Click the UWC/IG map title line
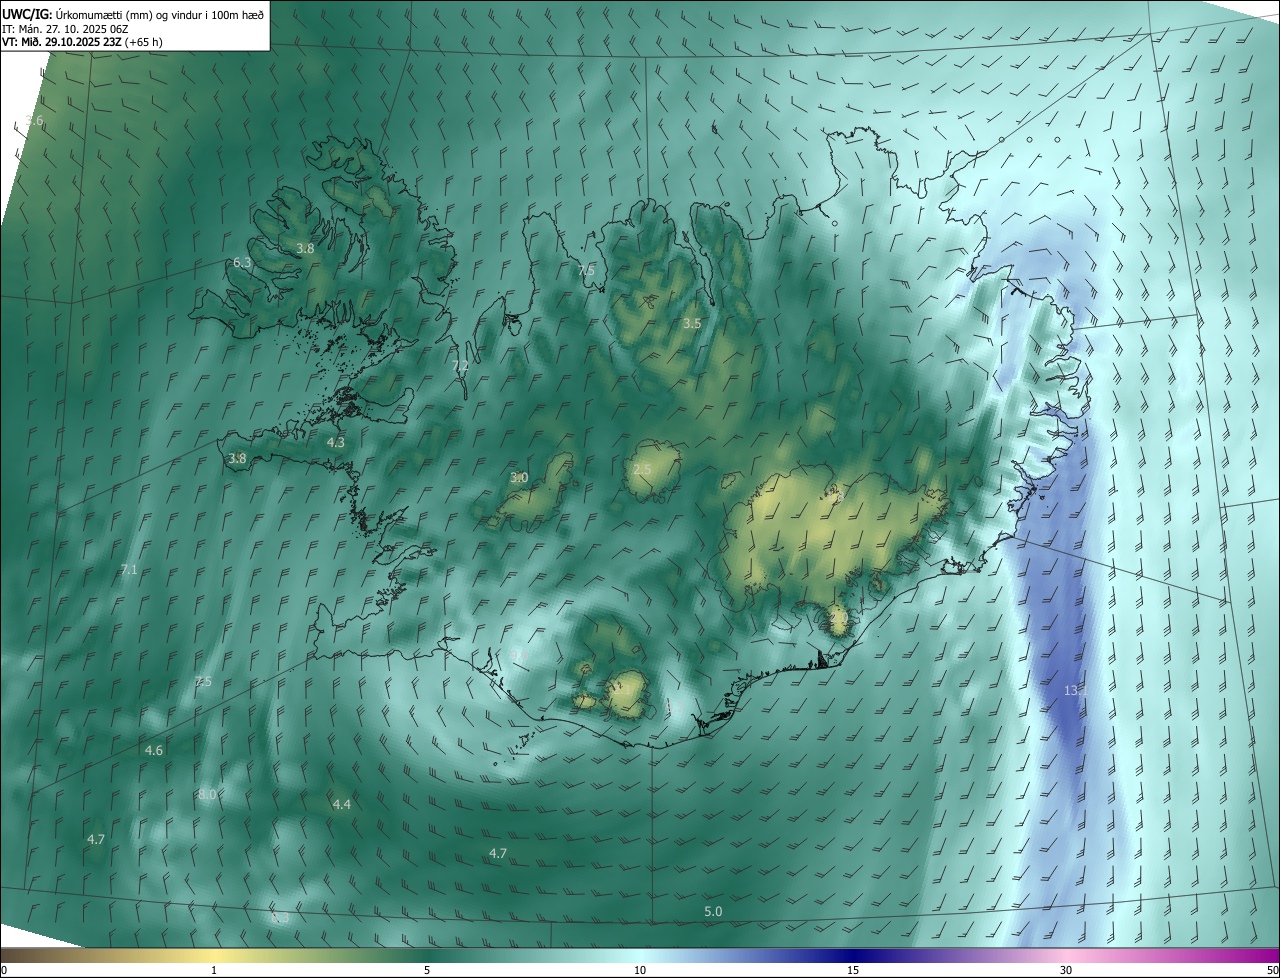This screenshot has width=1280, height=978. pos(133,13)
